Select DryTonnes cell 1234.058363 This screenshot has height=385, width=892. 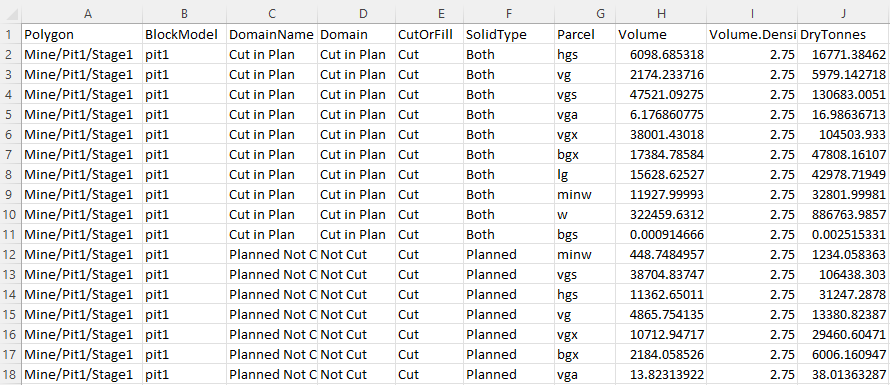(x=844, y=254)
